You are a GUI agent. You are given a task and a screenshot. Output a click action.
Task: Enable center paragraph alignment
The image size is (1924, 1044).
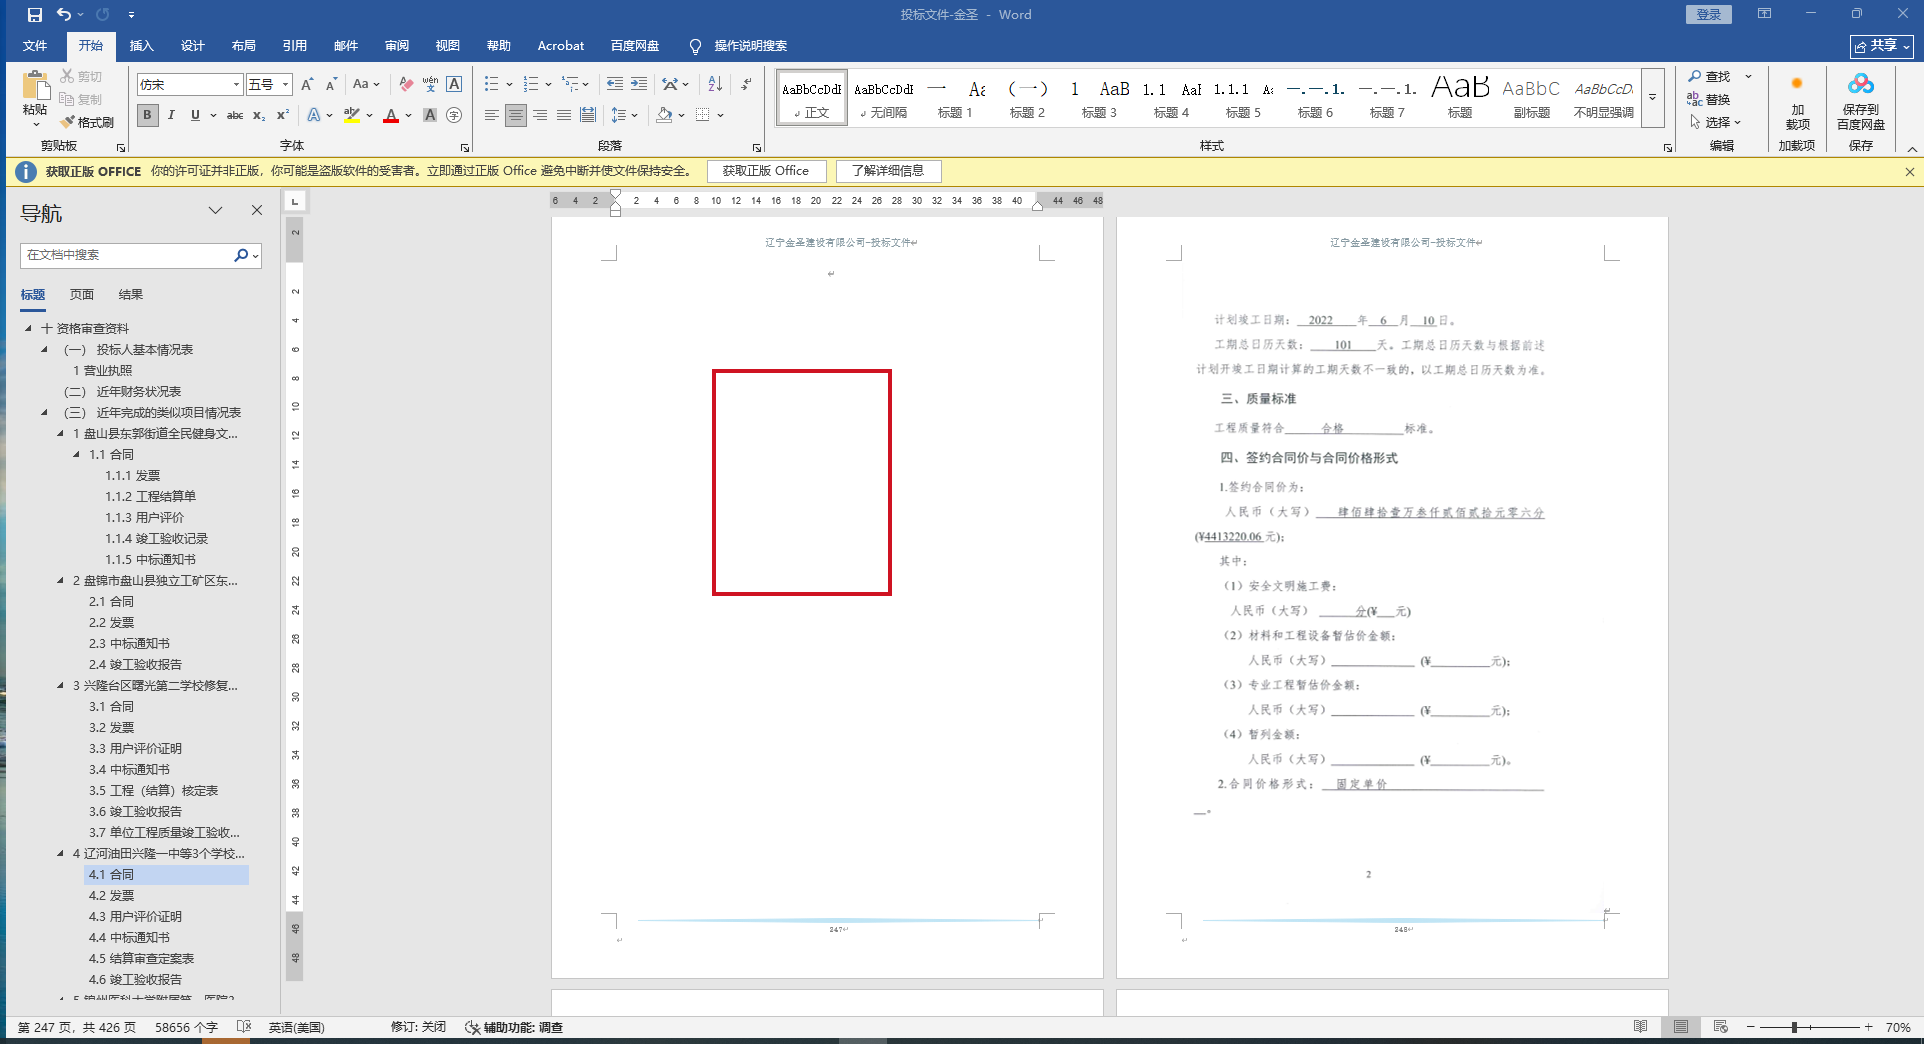pos(515,115)
